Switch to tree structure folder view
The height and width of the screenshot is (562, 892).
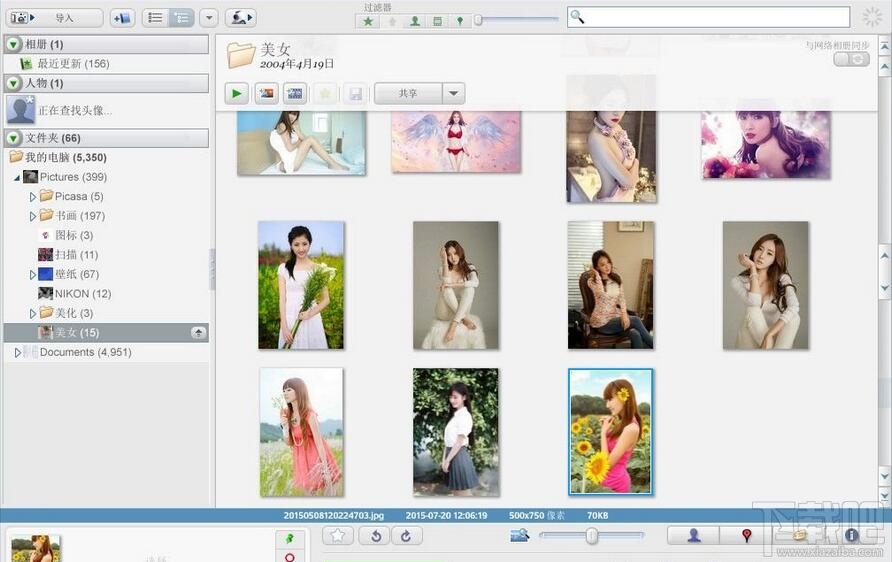pos(181,18)
